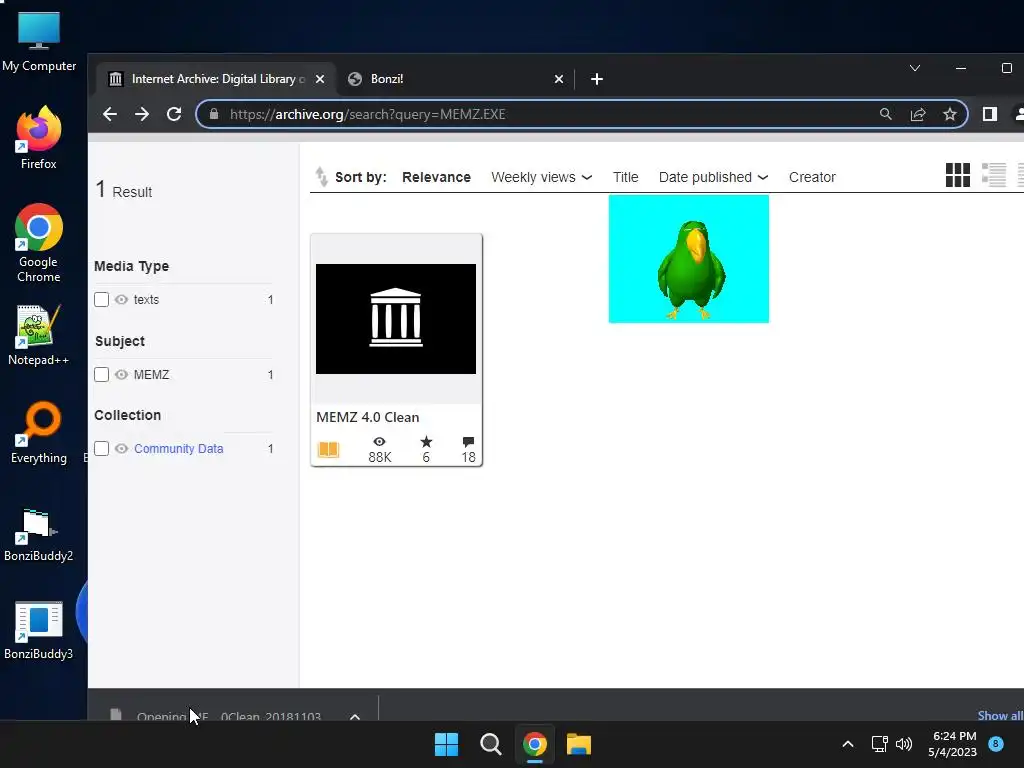Open the clock showing 6:24 PM

(953, 744)
